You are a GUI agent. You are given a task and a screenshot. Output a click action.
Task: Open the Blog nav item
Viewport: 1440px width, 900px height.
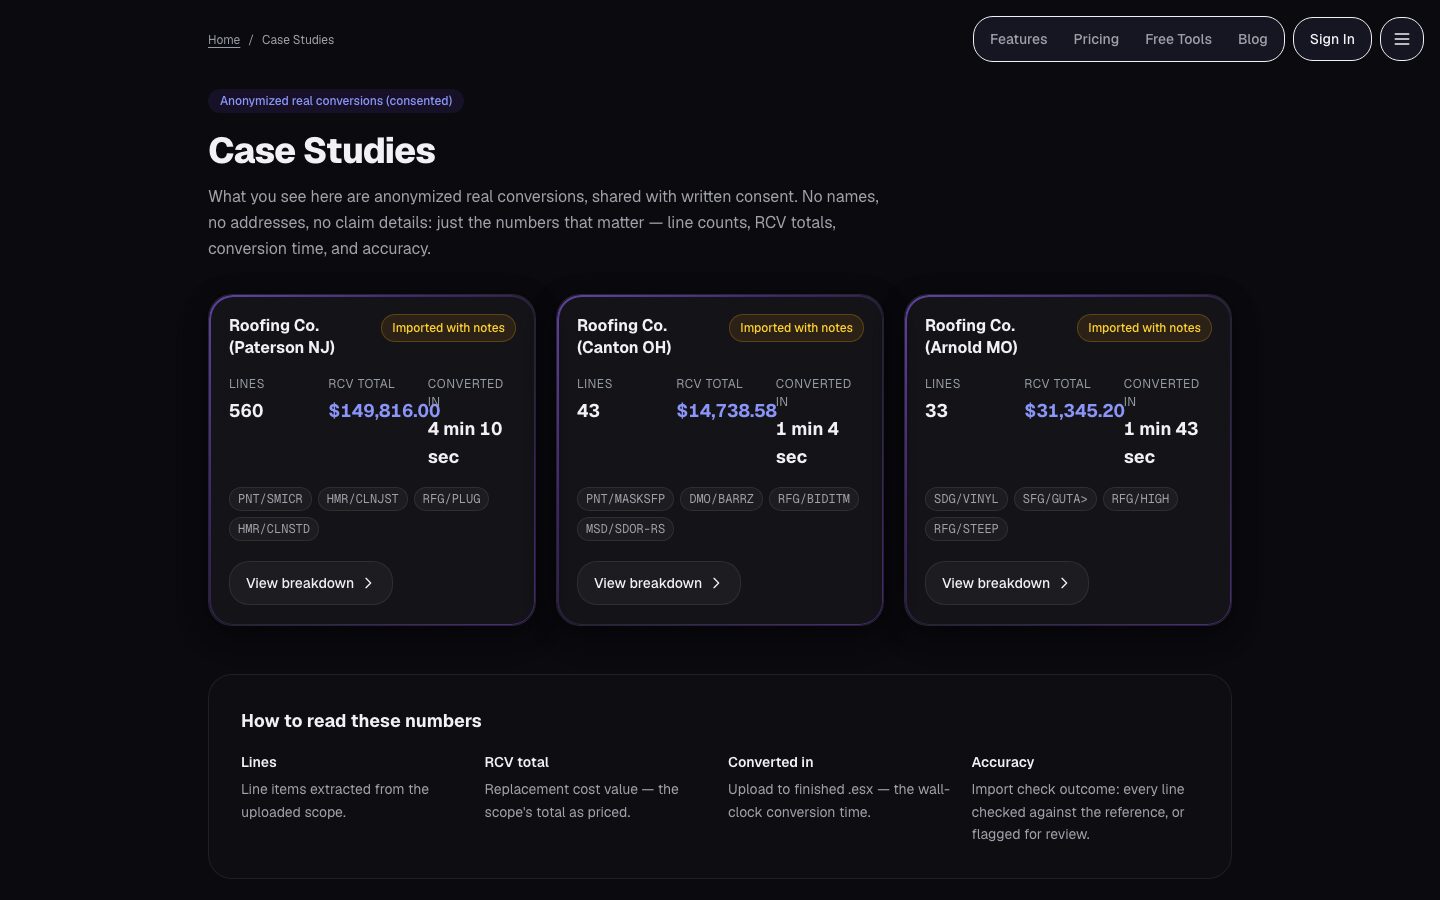pos(1252,39)
